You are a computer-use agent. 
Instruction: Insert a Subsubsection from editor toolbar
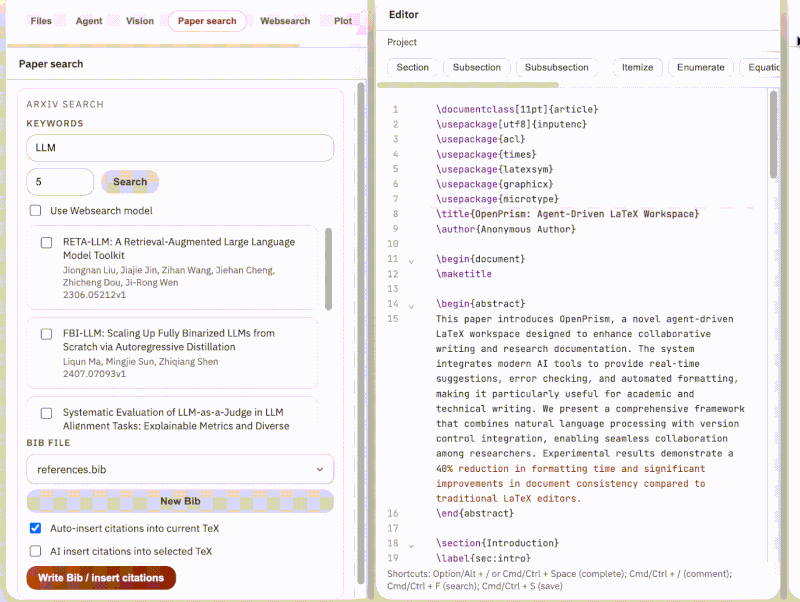557,67
